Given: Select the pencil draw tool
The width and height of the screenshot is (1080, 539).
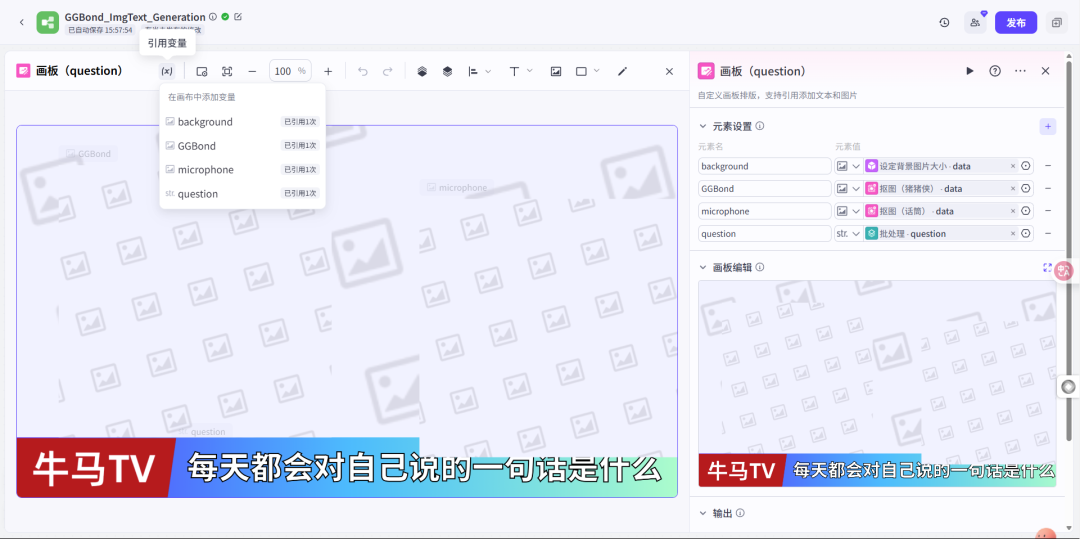Looking at the screenshot, I should point(622,71).
